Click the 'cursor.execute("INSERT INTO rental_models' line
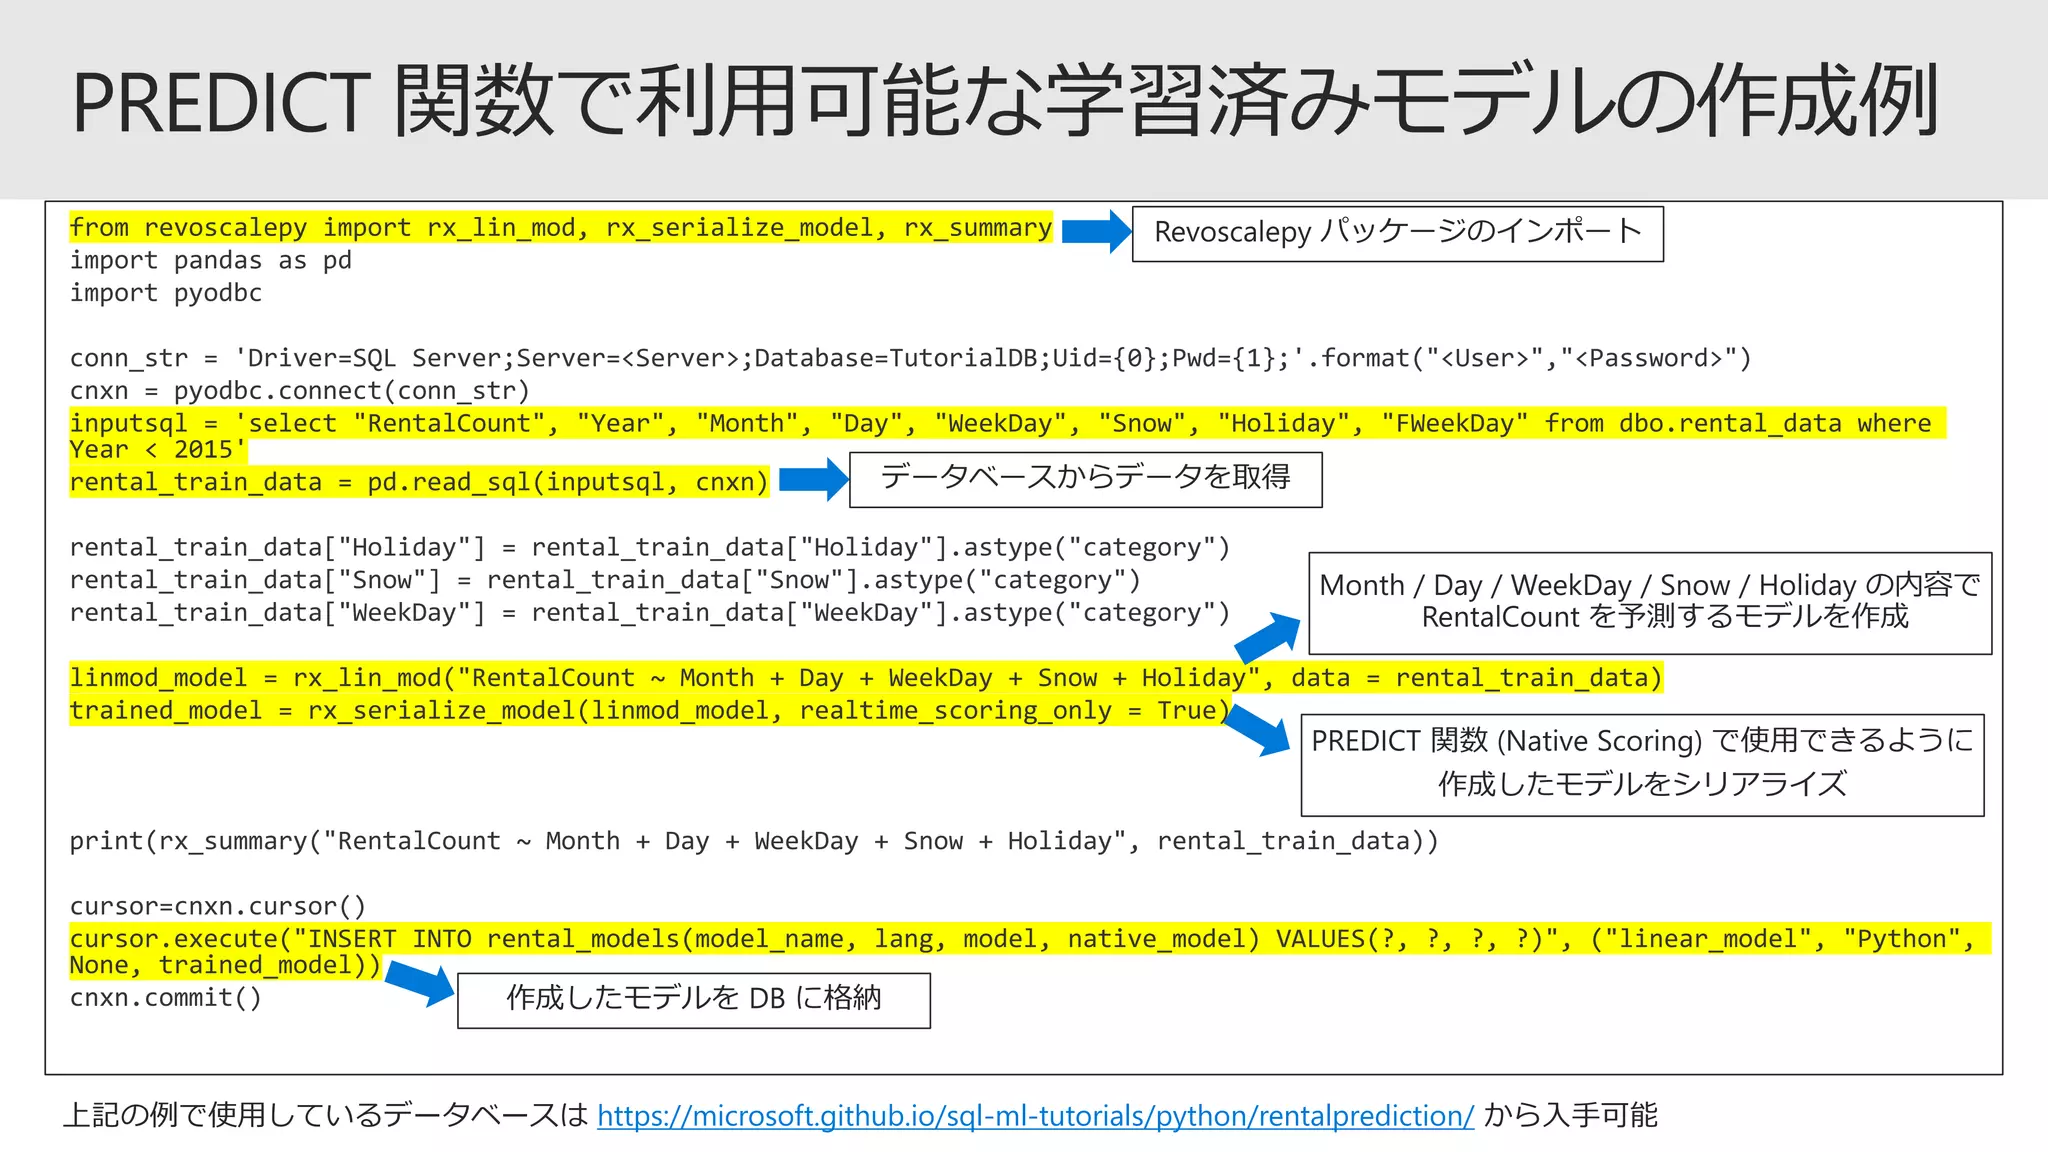2048x1152 pixels. pyautogui.click(x=1030, y=939)
